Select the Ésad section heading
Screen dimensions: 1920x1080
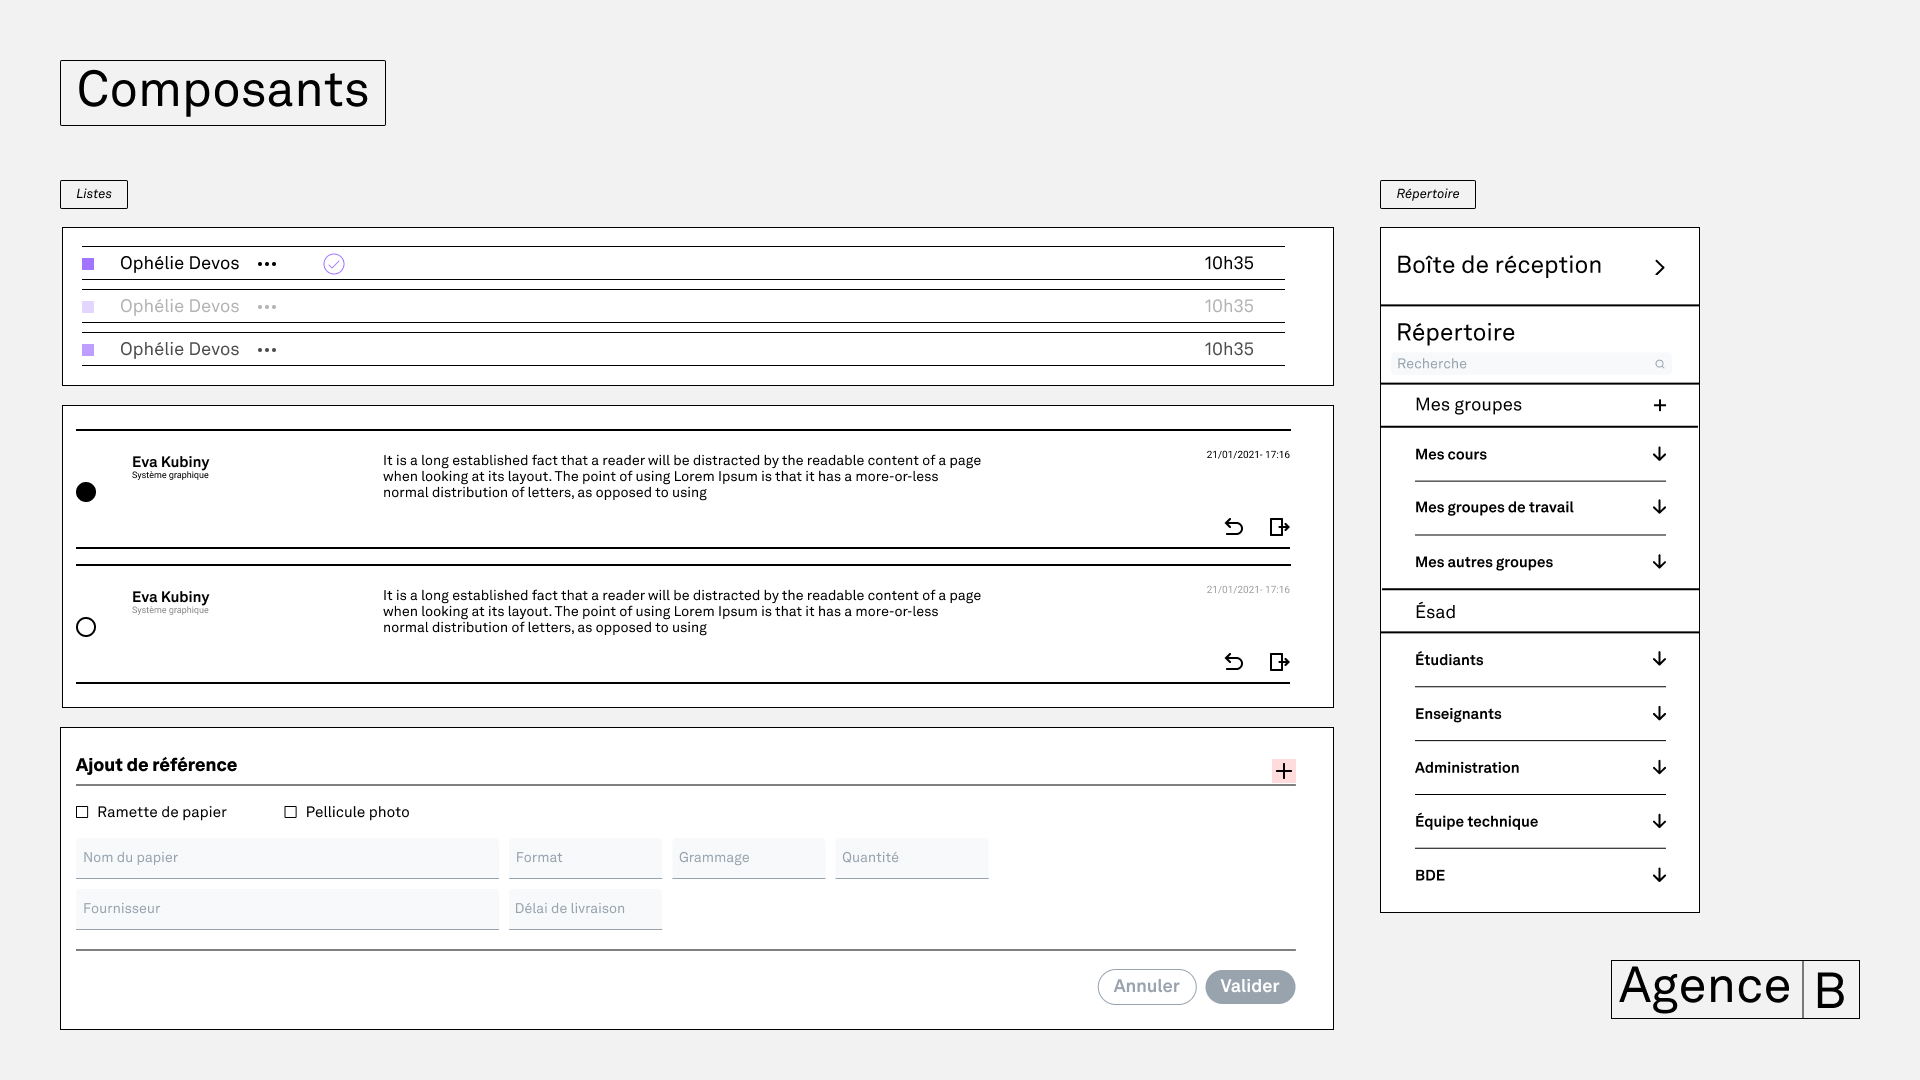click(x=1435, y=612)
